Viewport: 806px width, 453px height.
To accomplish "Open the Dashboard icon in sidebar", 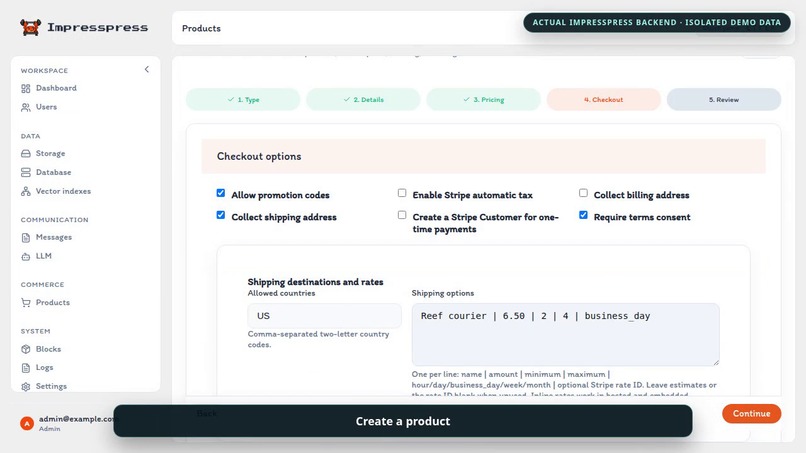I will coord(26,88).
